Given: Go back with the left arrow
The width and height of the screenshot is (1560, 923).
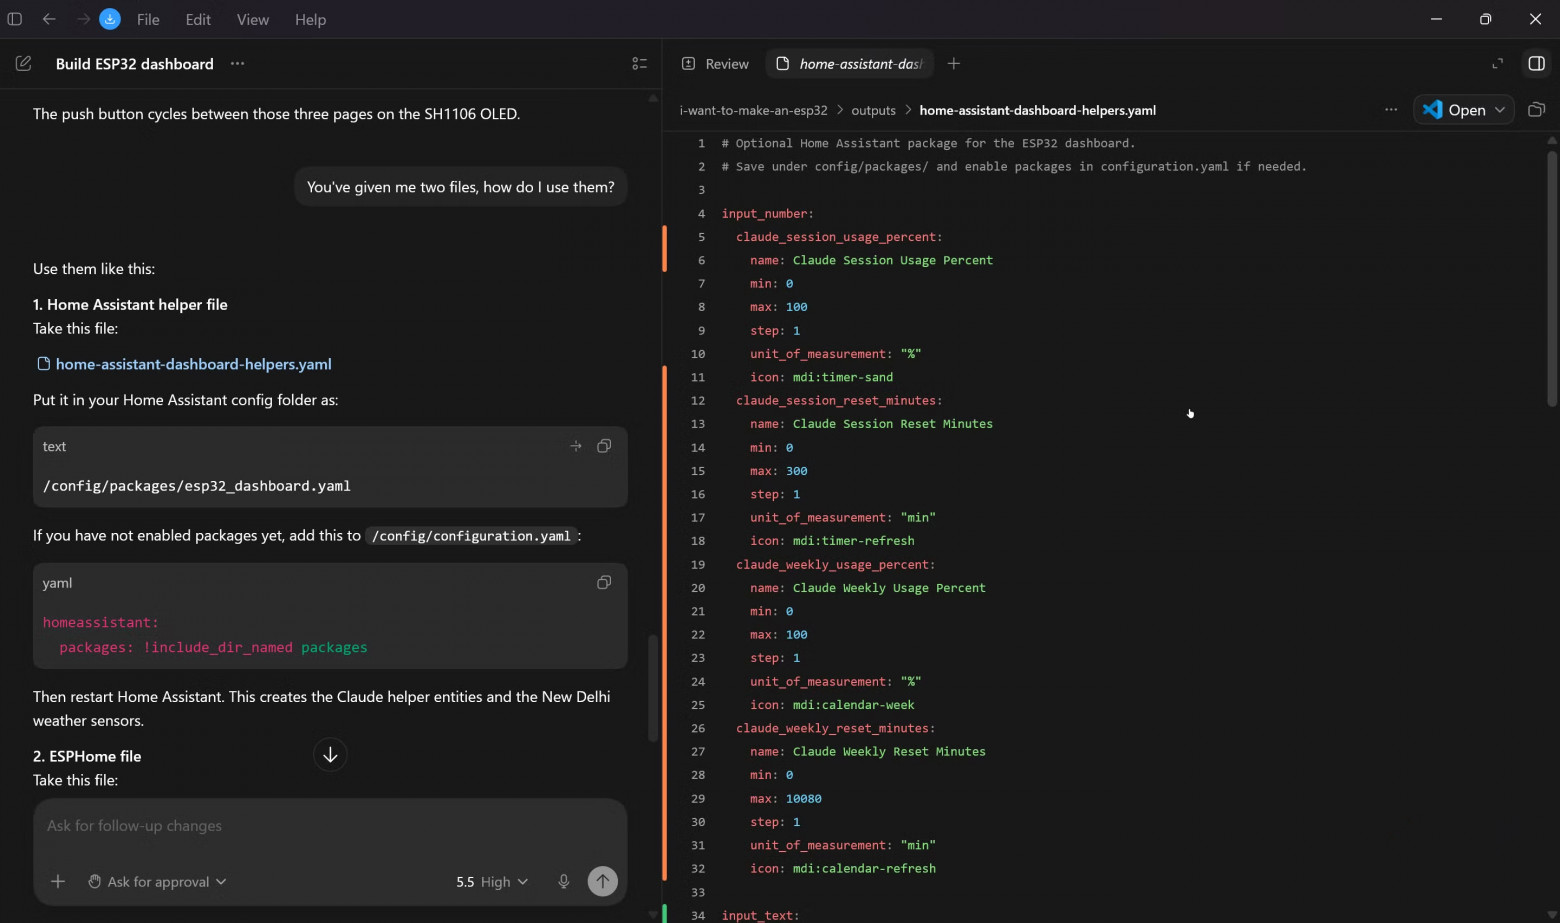Looking at the screenshot, I should pos(49,19).
